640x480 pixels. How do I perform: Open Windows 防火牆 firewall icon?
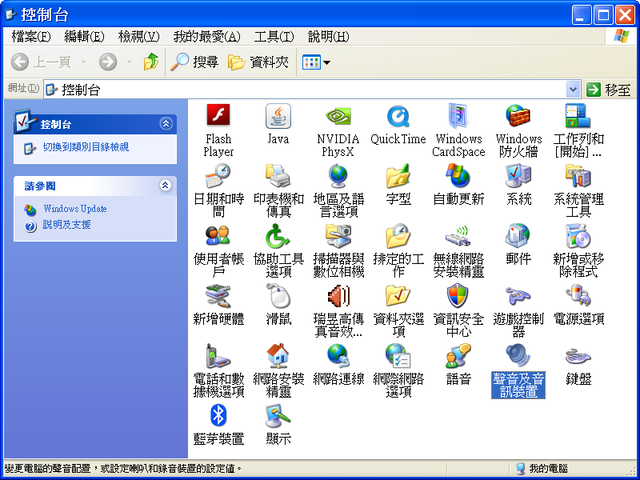point(518,116)
